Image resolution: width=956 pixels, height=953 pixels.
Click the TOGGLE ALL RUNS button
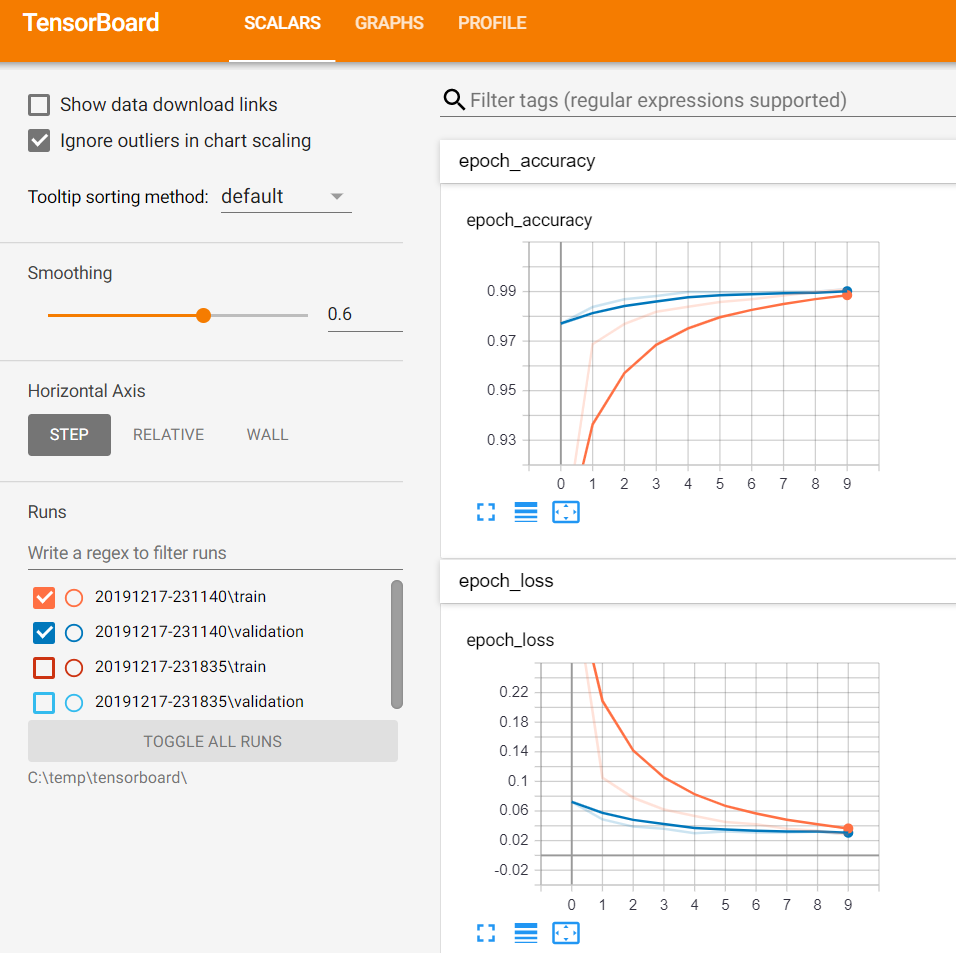(x=212, y=741)
